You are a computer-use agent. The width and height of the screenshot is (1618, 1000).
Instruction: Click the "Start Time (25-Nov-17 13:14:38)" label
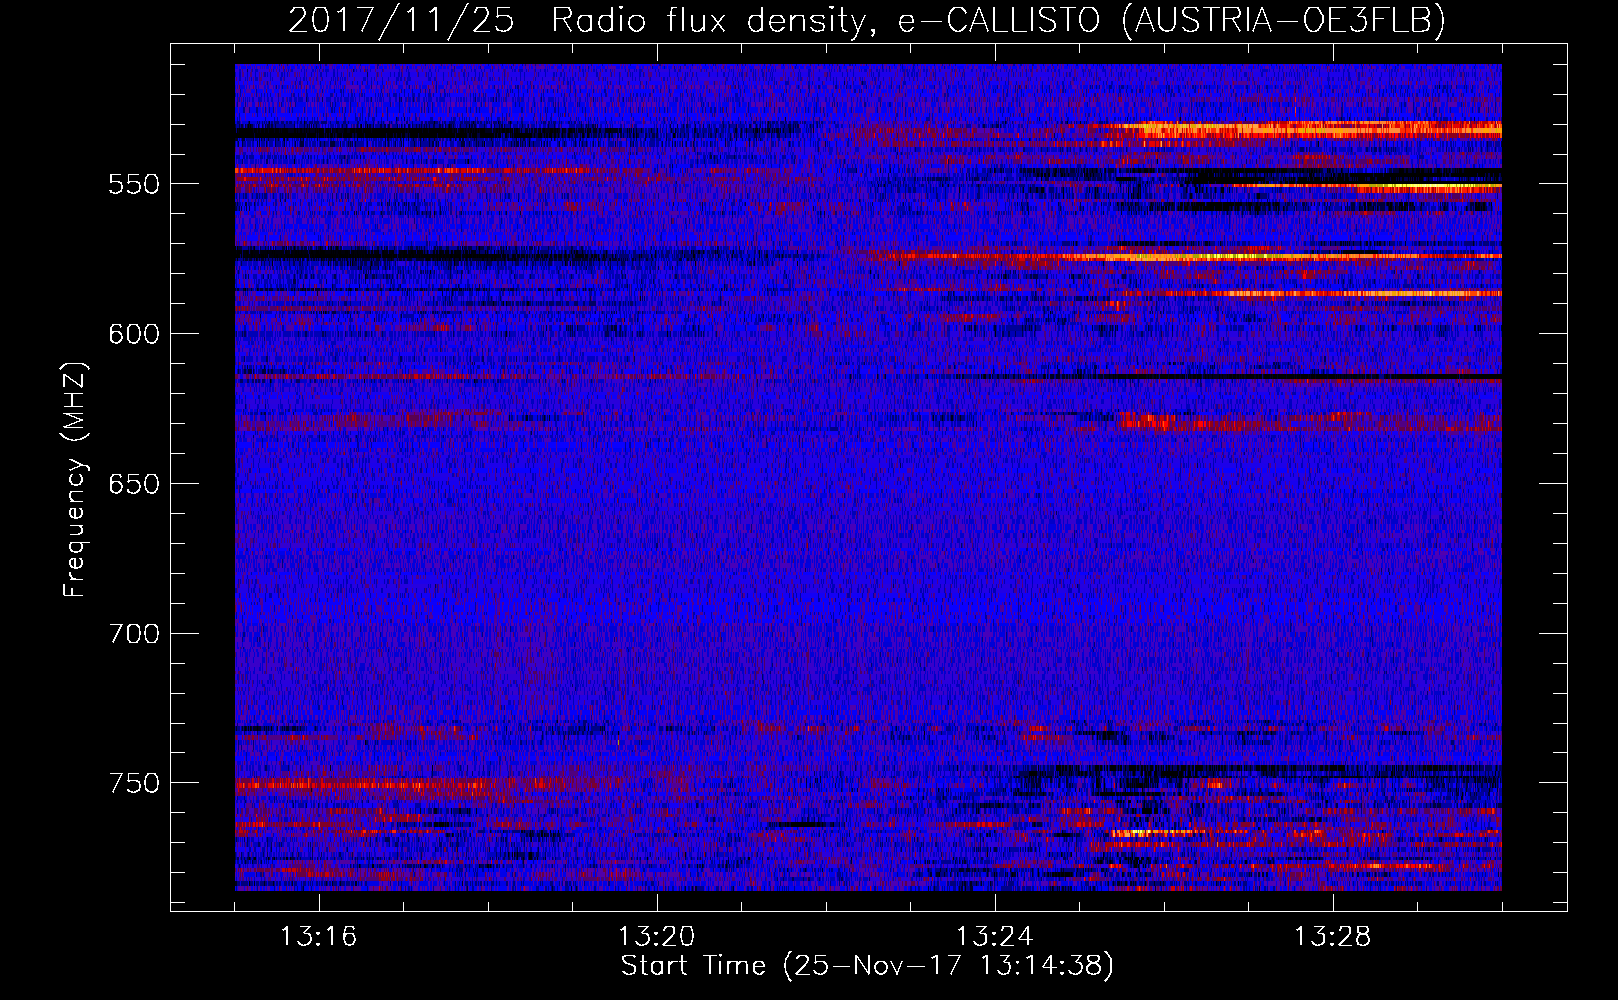pos(867,966)
